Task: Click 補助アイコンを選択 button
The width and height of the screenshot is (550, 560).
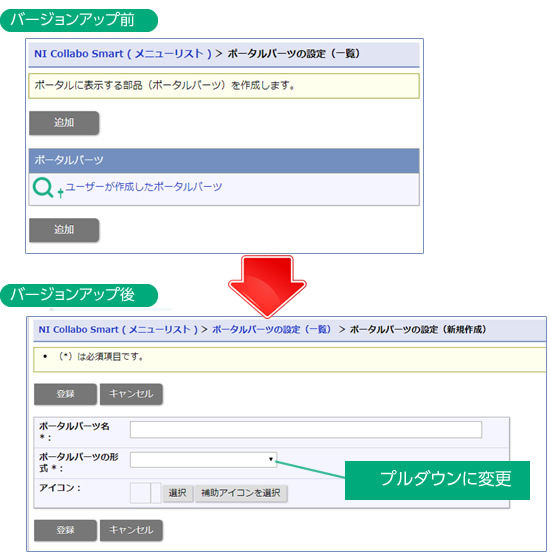Action: pos(241,493)
